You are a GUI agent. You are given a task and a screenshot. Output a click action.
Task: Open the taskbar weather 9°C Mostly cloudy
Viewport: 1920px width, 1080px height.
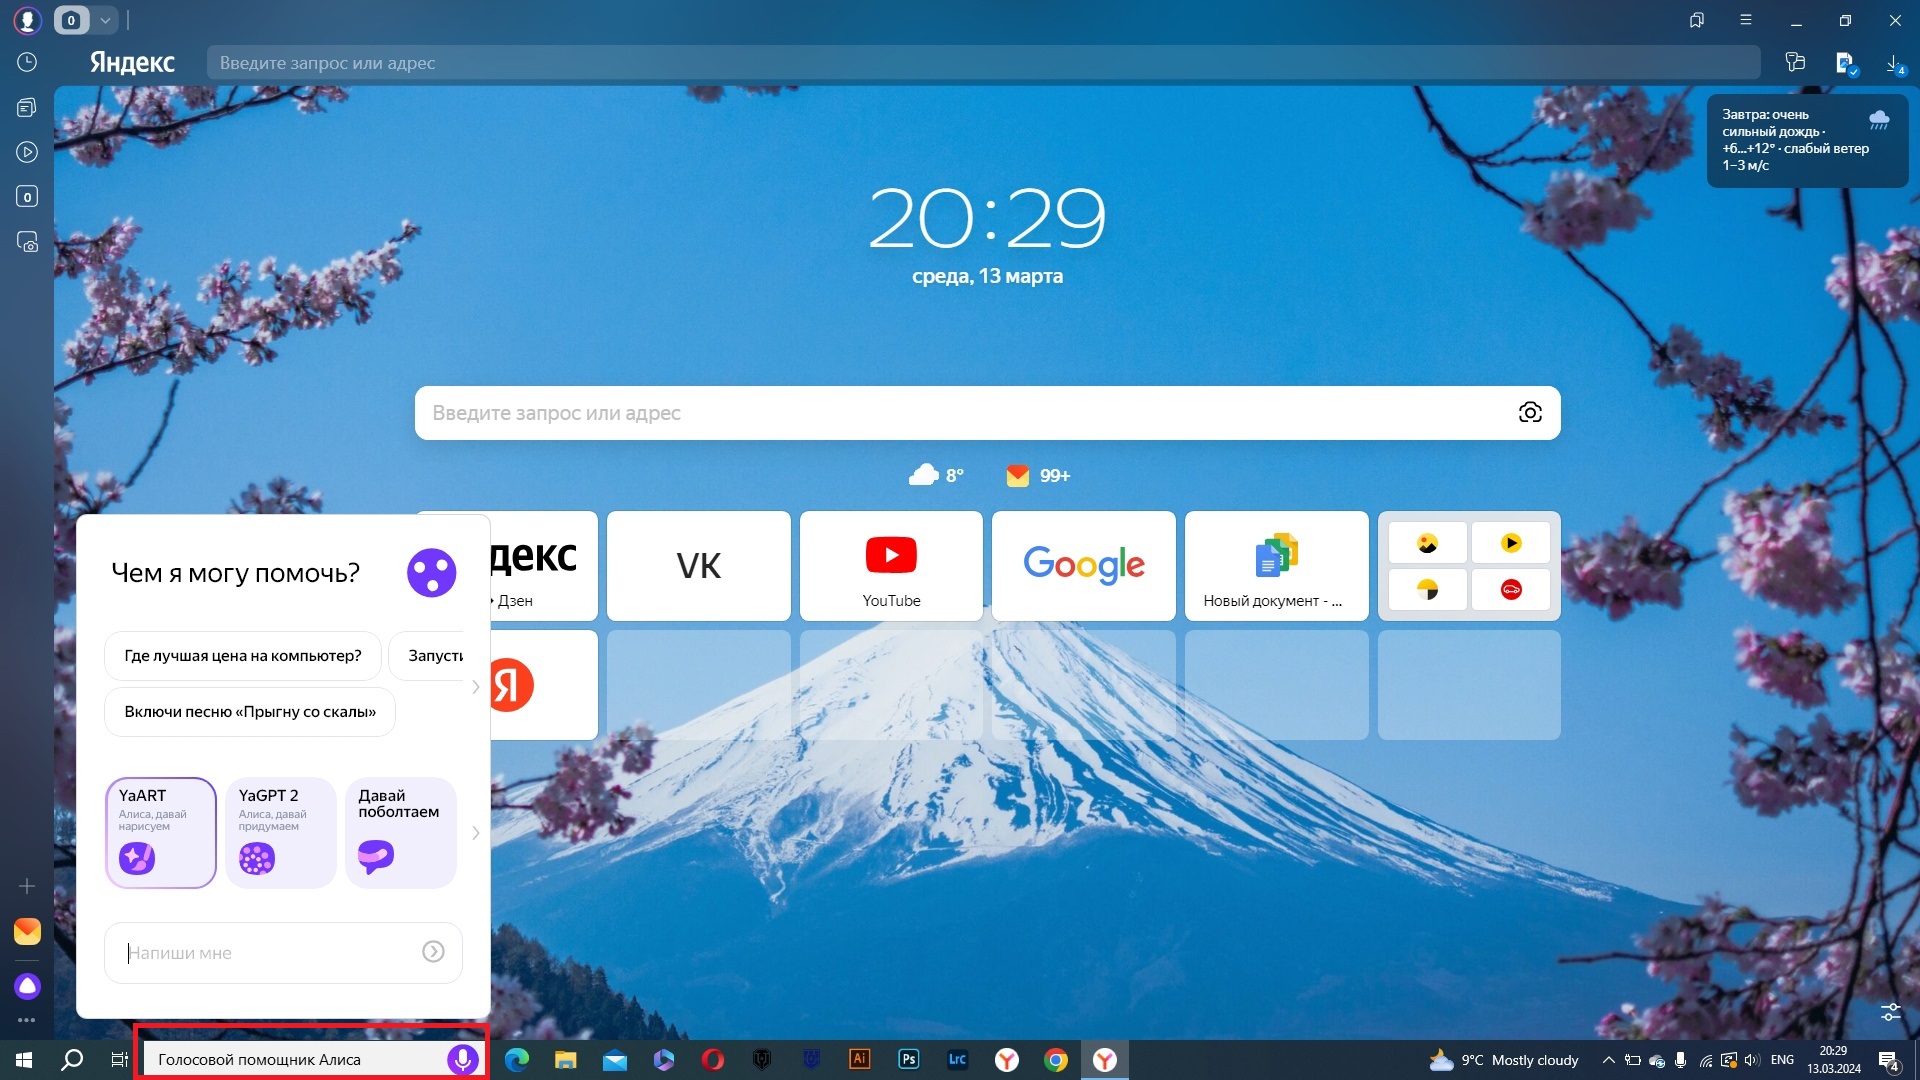point(1505,1060)
